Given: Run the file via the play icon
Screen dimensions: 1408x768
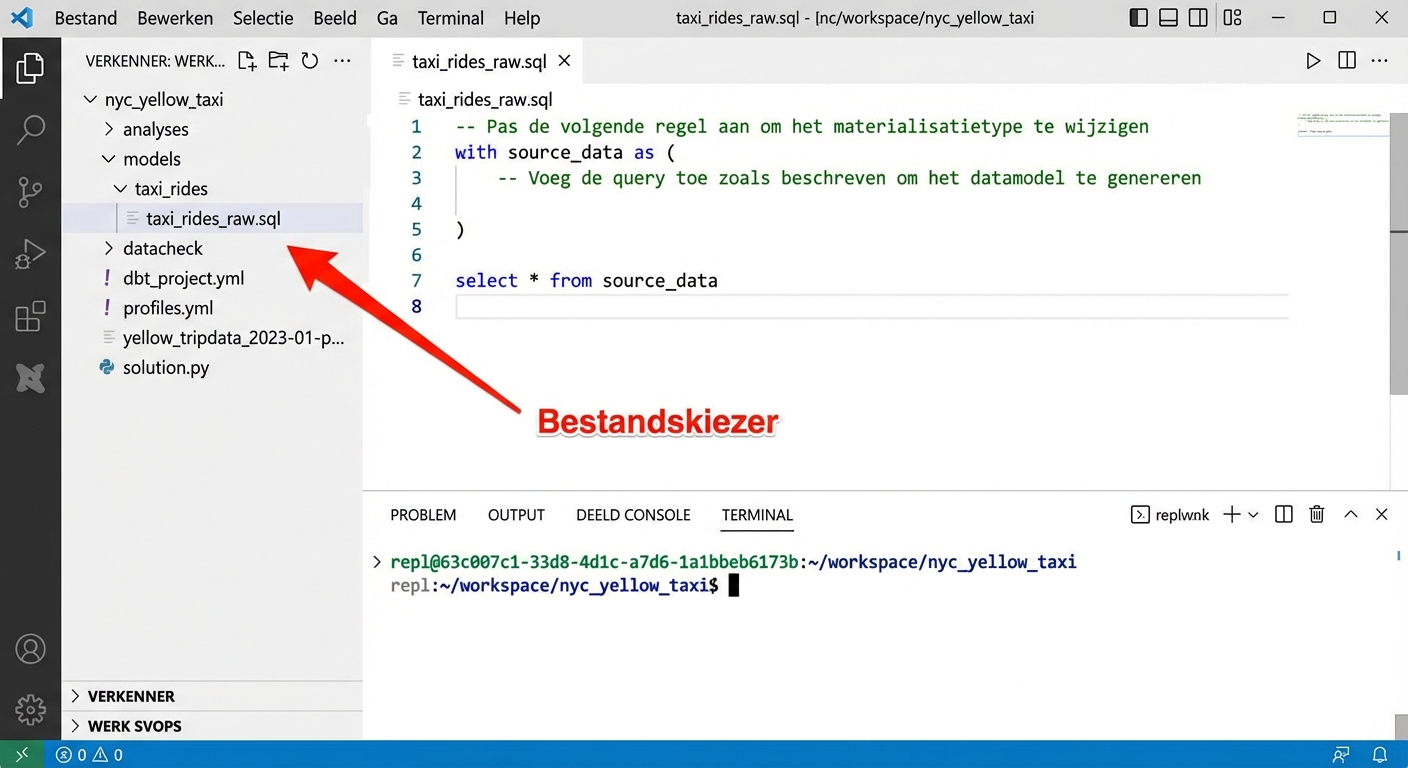Looking at the screenshot, I should click(1313, 61).
